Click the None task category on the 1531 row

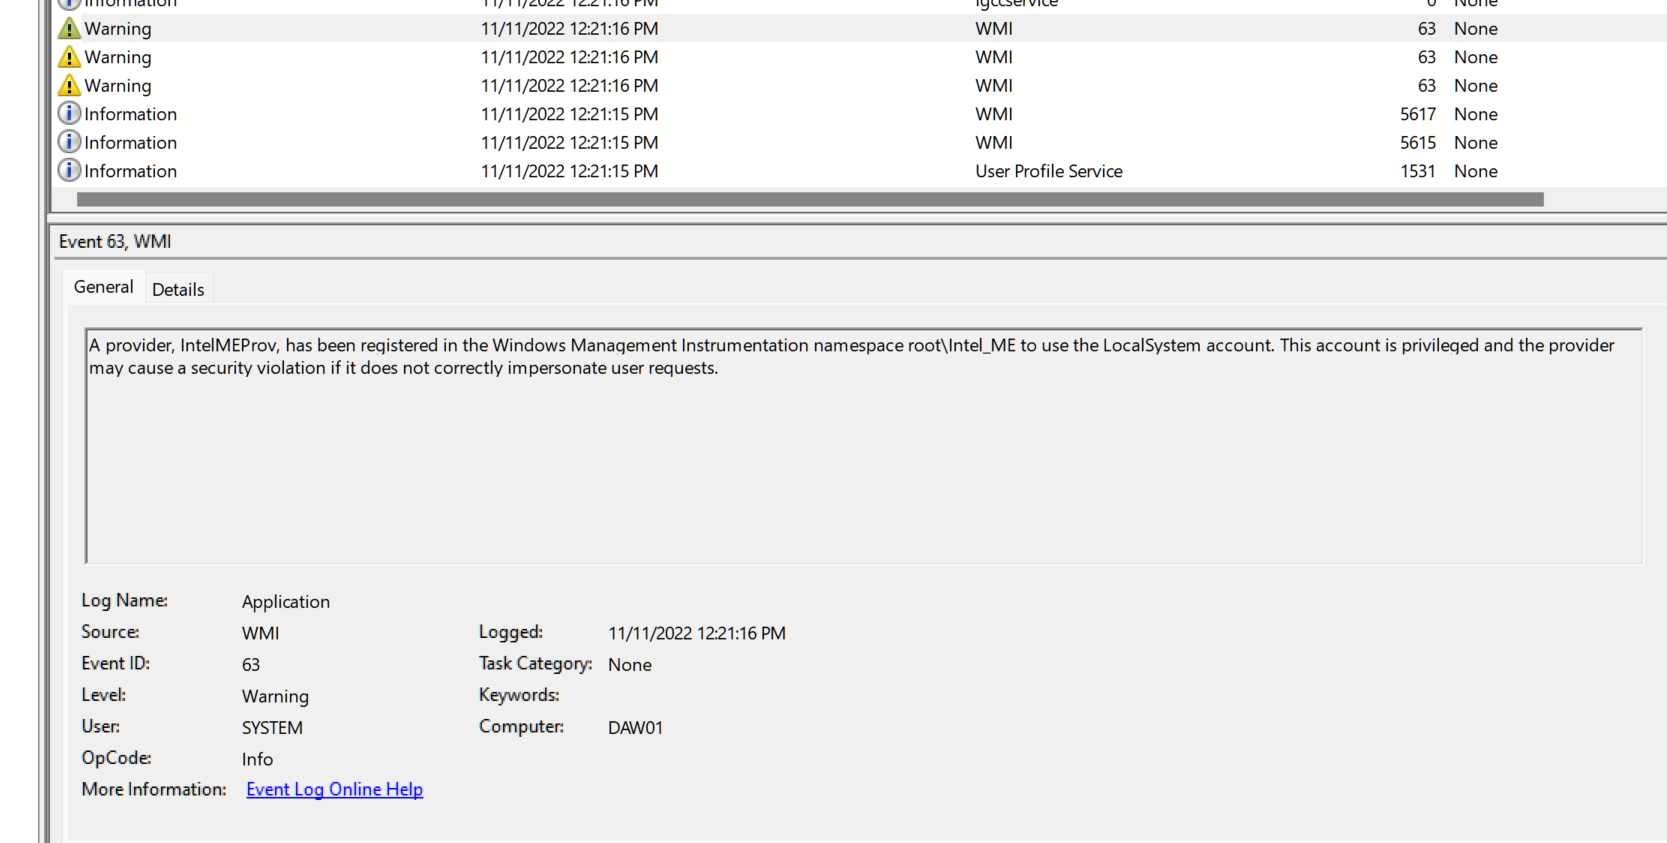[1475, 171]
